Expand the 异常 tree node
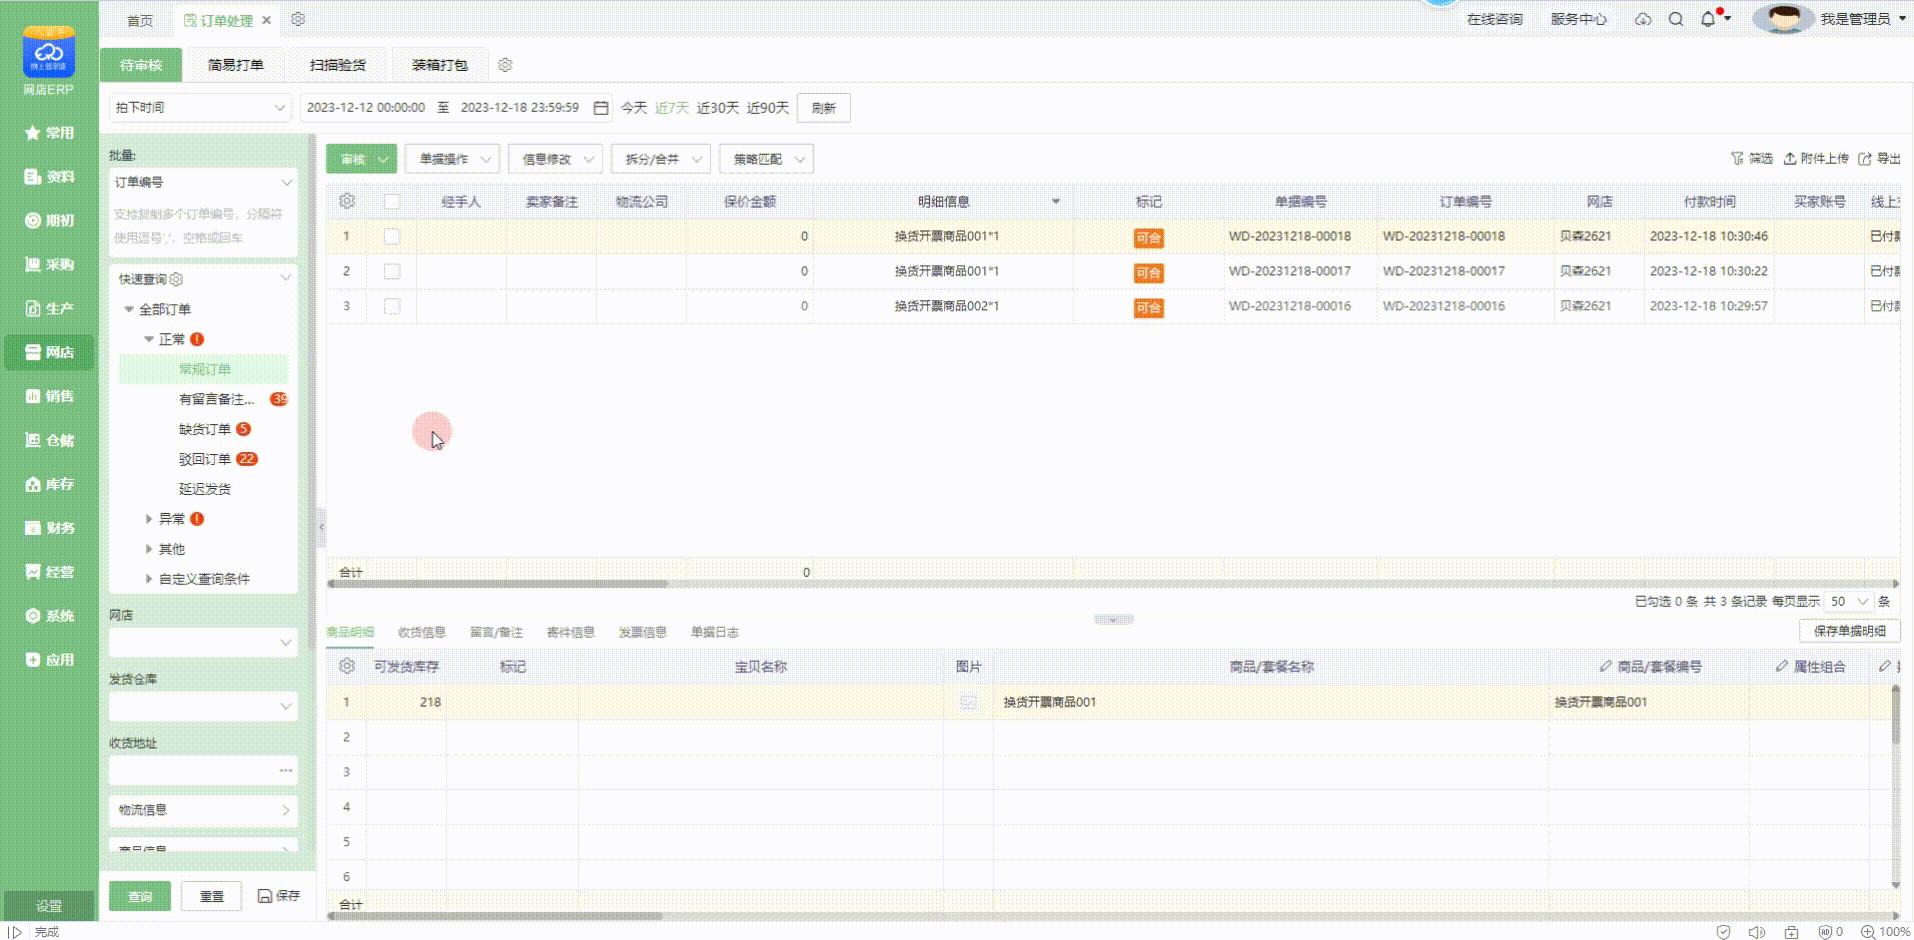 click(x=149, y=519)
